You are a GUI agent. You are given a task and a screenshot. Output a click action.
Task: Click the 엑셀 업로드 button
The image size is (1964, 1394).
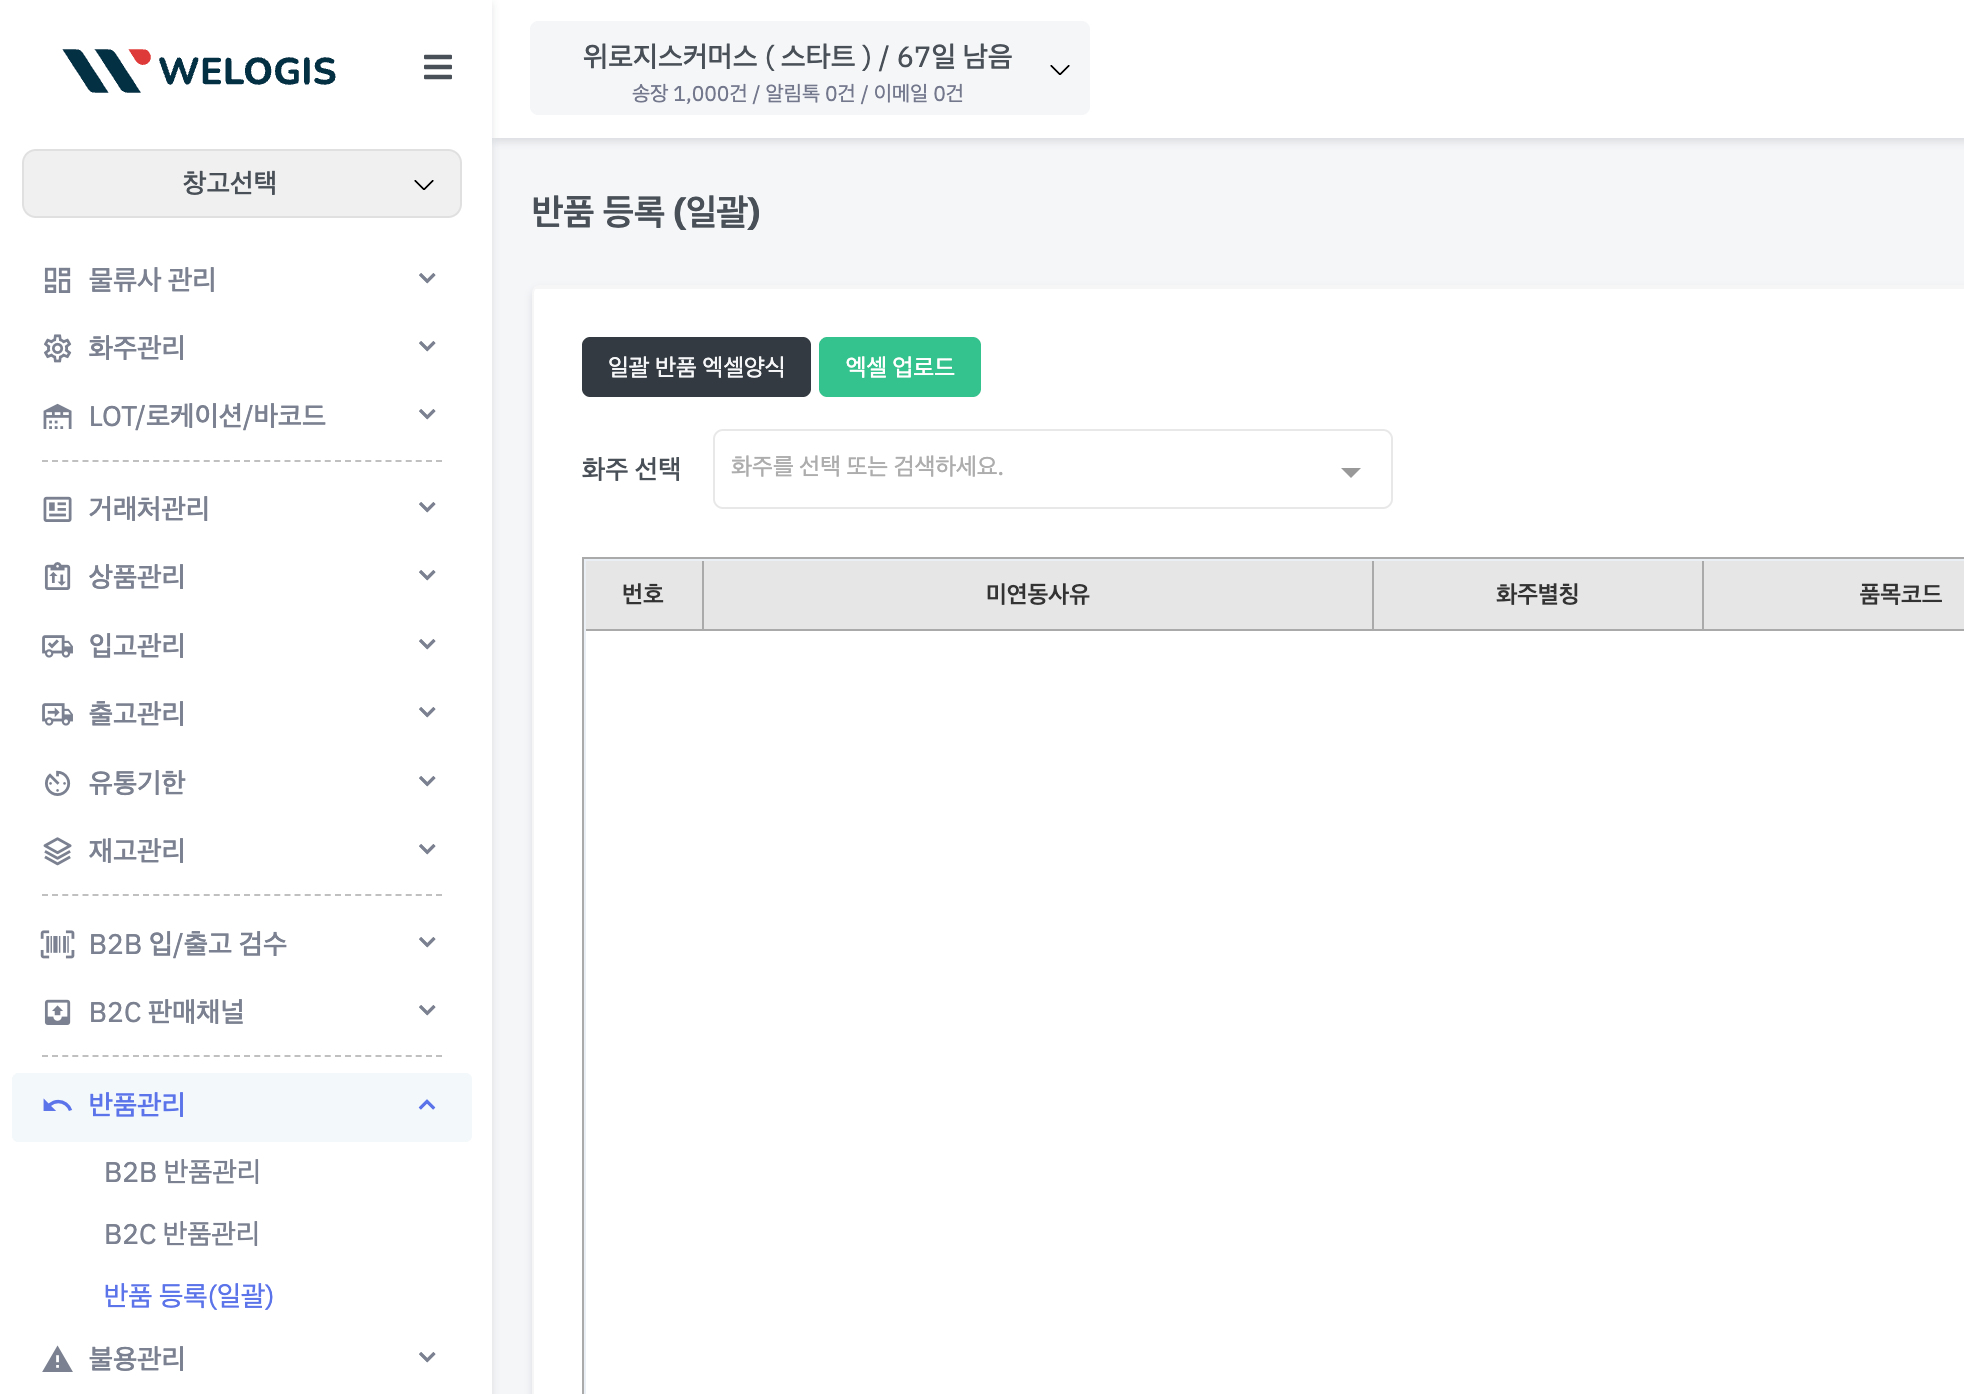(x=899, y=367)
